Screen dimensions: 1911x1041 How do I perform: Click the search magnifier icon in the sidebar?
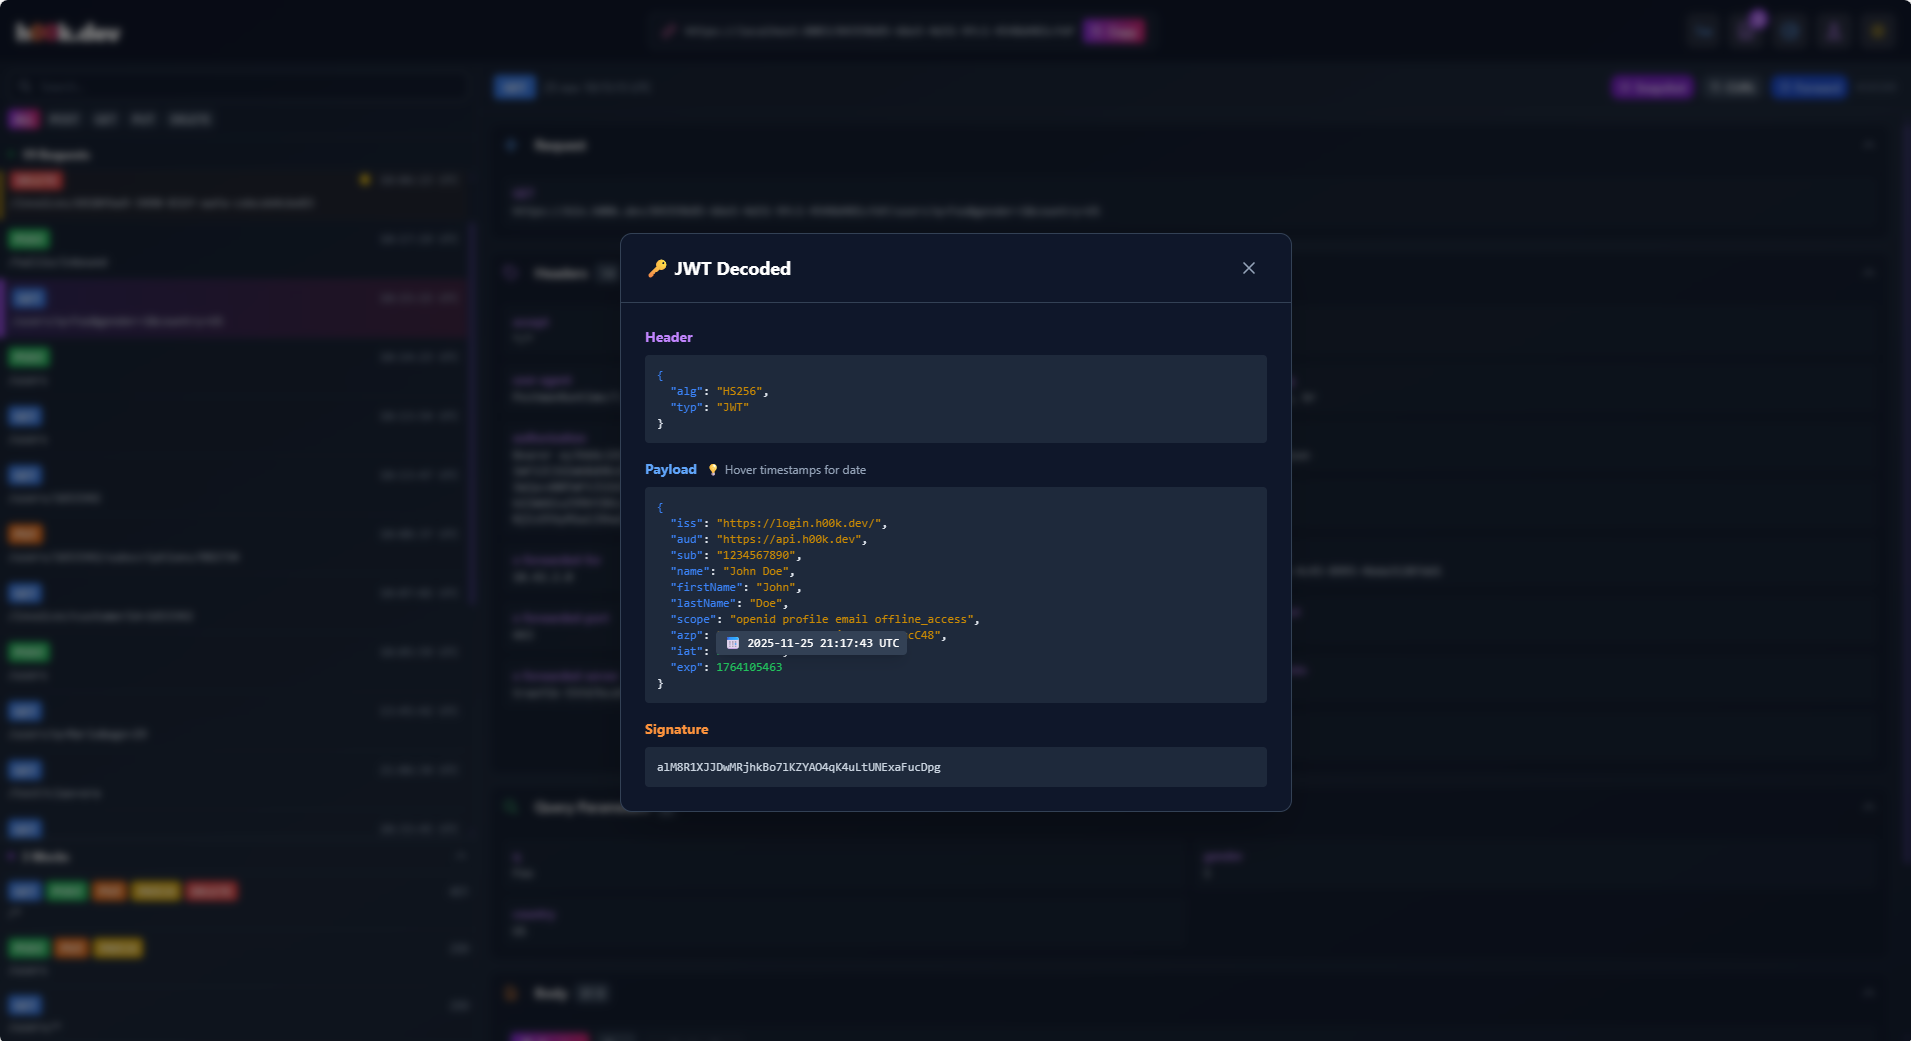[25, 86]
